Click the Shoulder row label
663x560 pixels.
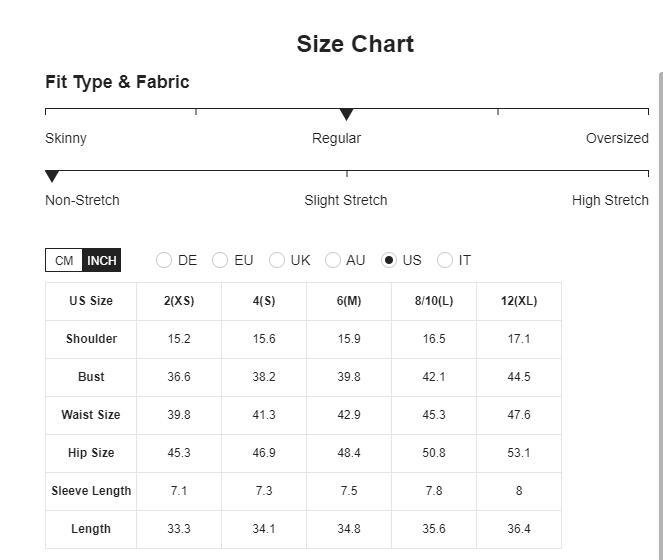(x=91, y=339)
